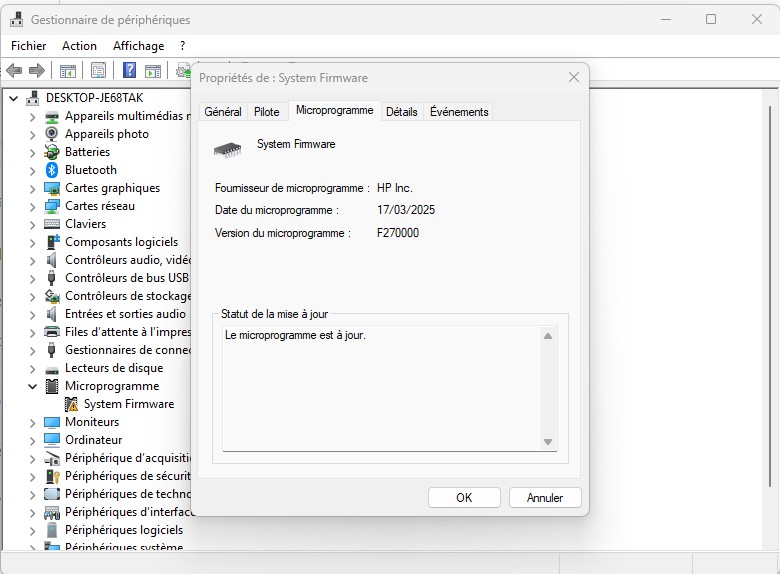Click the Entrées et sorties audio icon
This screenshot has width=780, height=574.
pos(51,314)
